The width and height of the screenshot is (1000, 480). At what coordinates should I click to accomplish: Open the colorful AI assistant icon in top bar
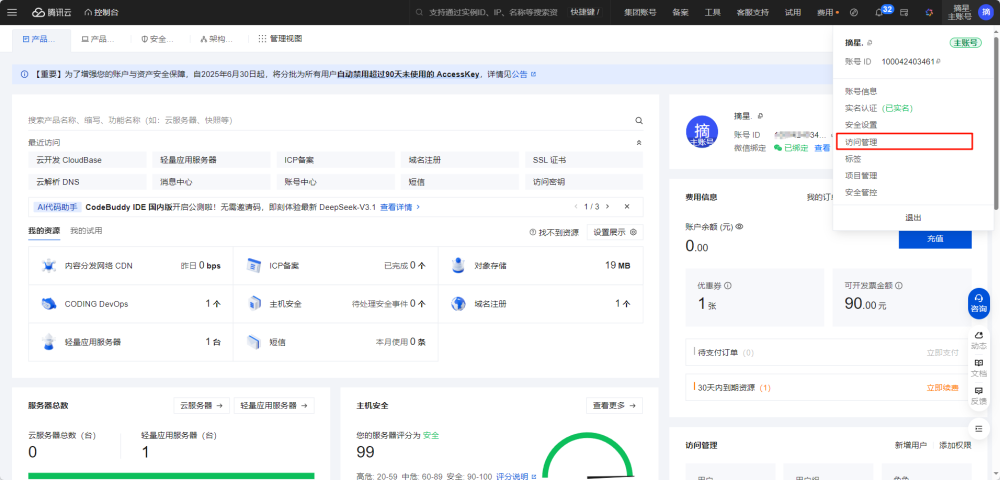pyautogui.click(x=929, y=12)
